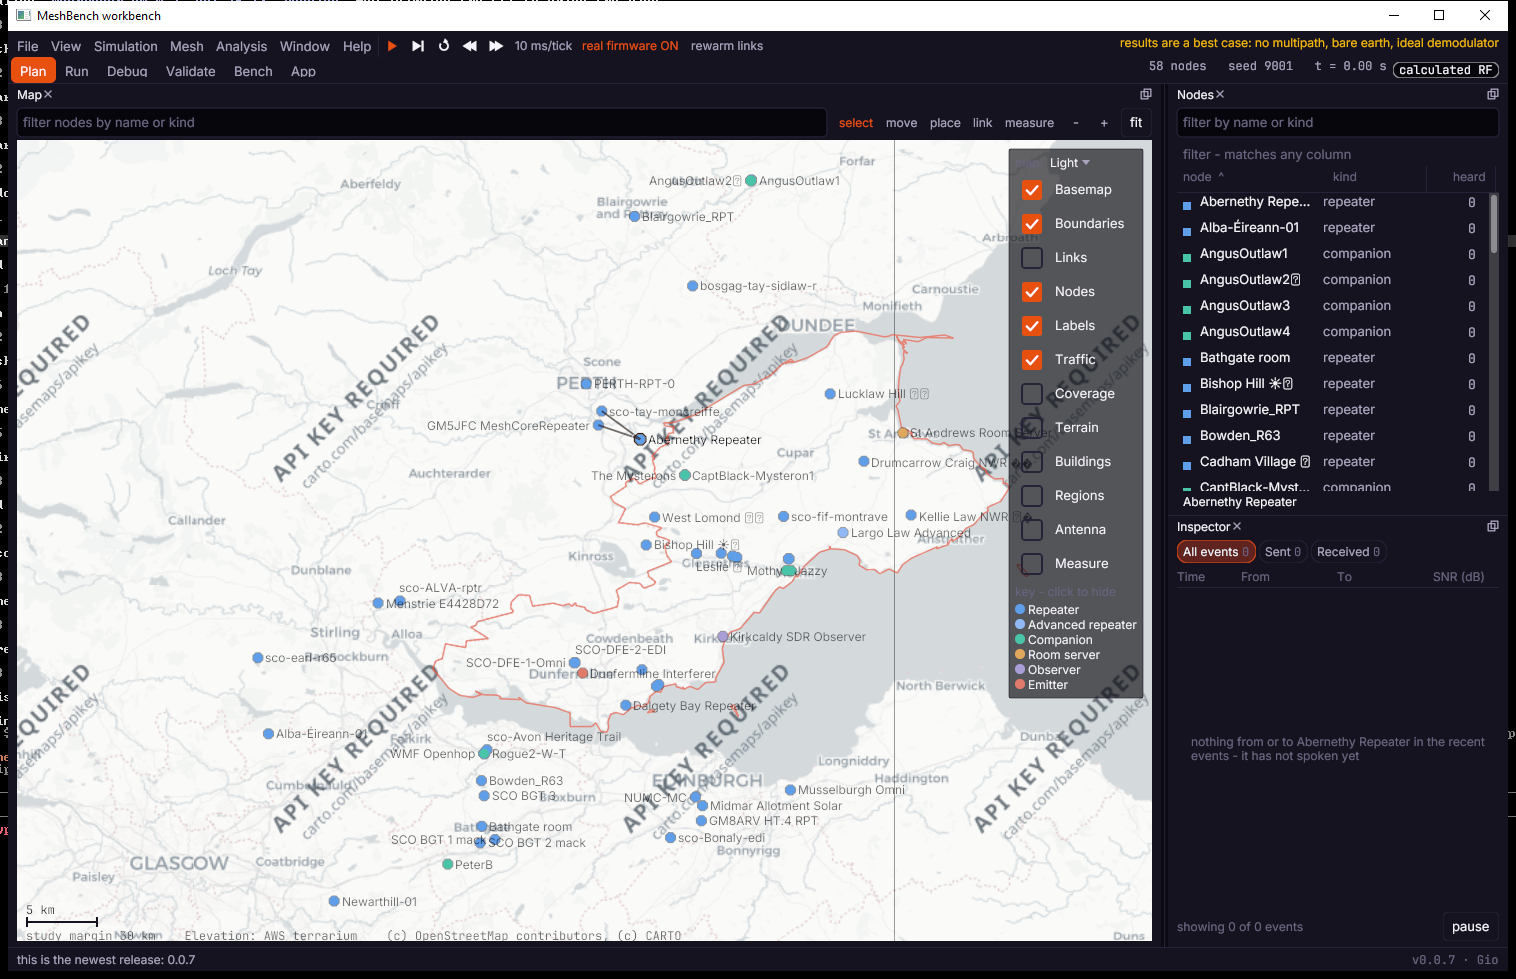Switch to the Bench tab
This screenshot has height=979, width=1516.
tap(253, 71)
